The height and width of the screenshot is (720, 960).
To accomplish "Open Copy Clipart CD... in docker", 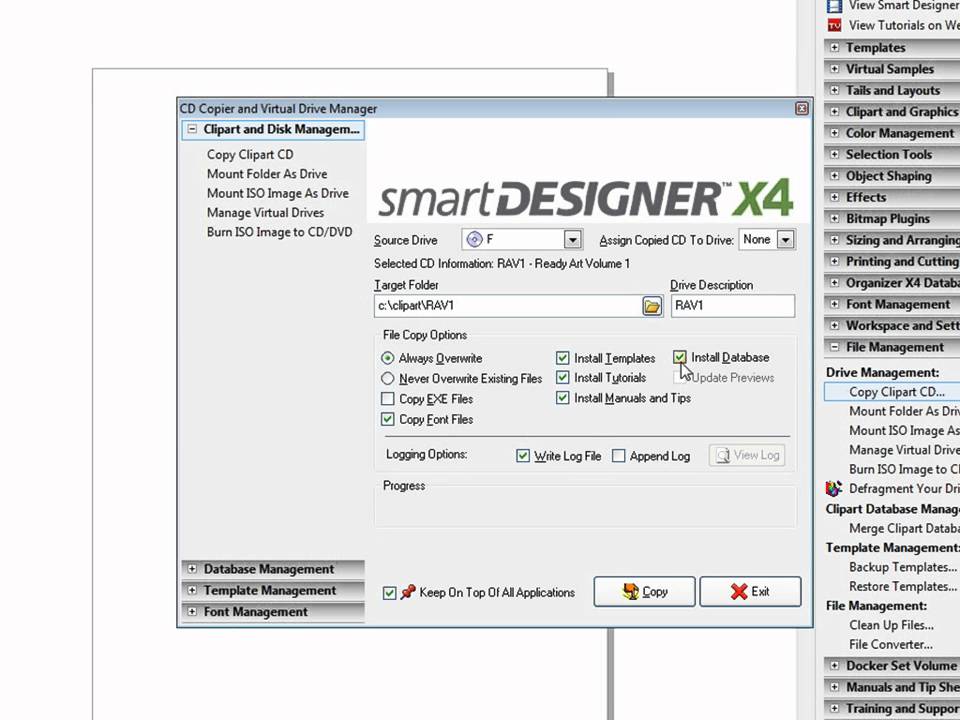I will tap(896, 392).
